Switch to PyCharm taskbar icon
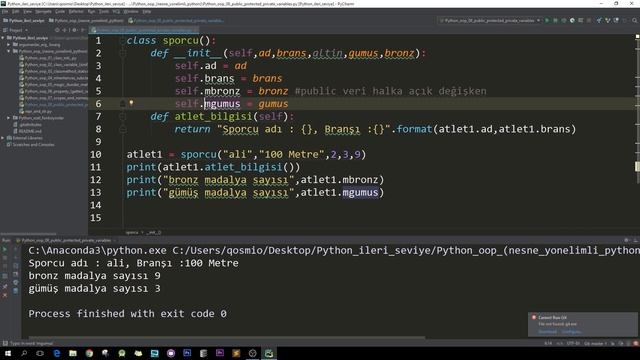Viewport: 640px width, 360px height. (269, 353)
